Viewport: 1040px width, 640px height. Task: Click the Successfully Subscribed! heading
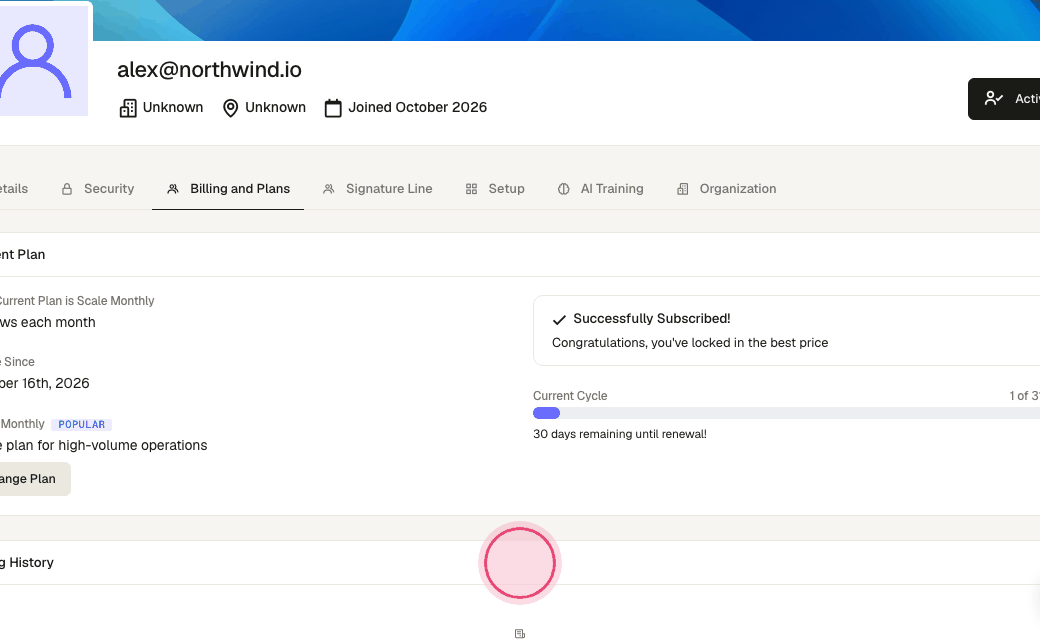[652, 319]
